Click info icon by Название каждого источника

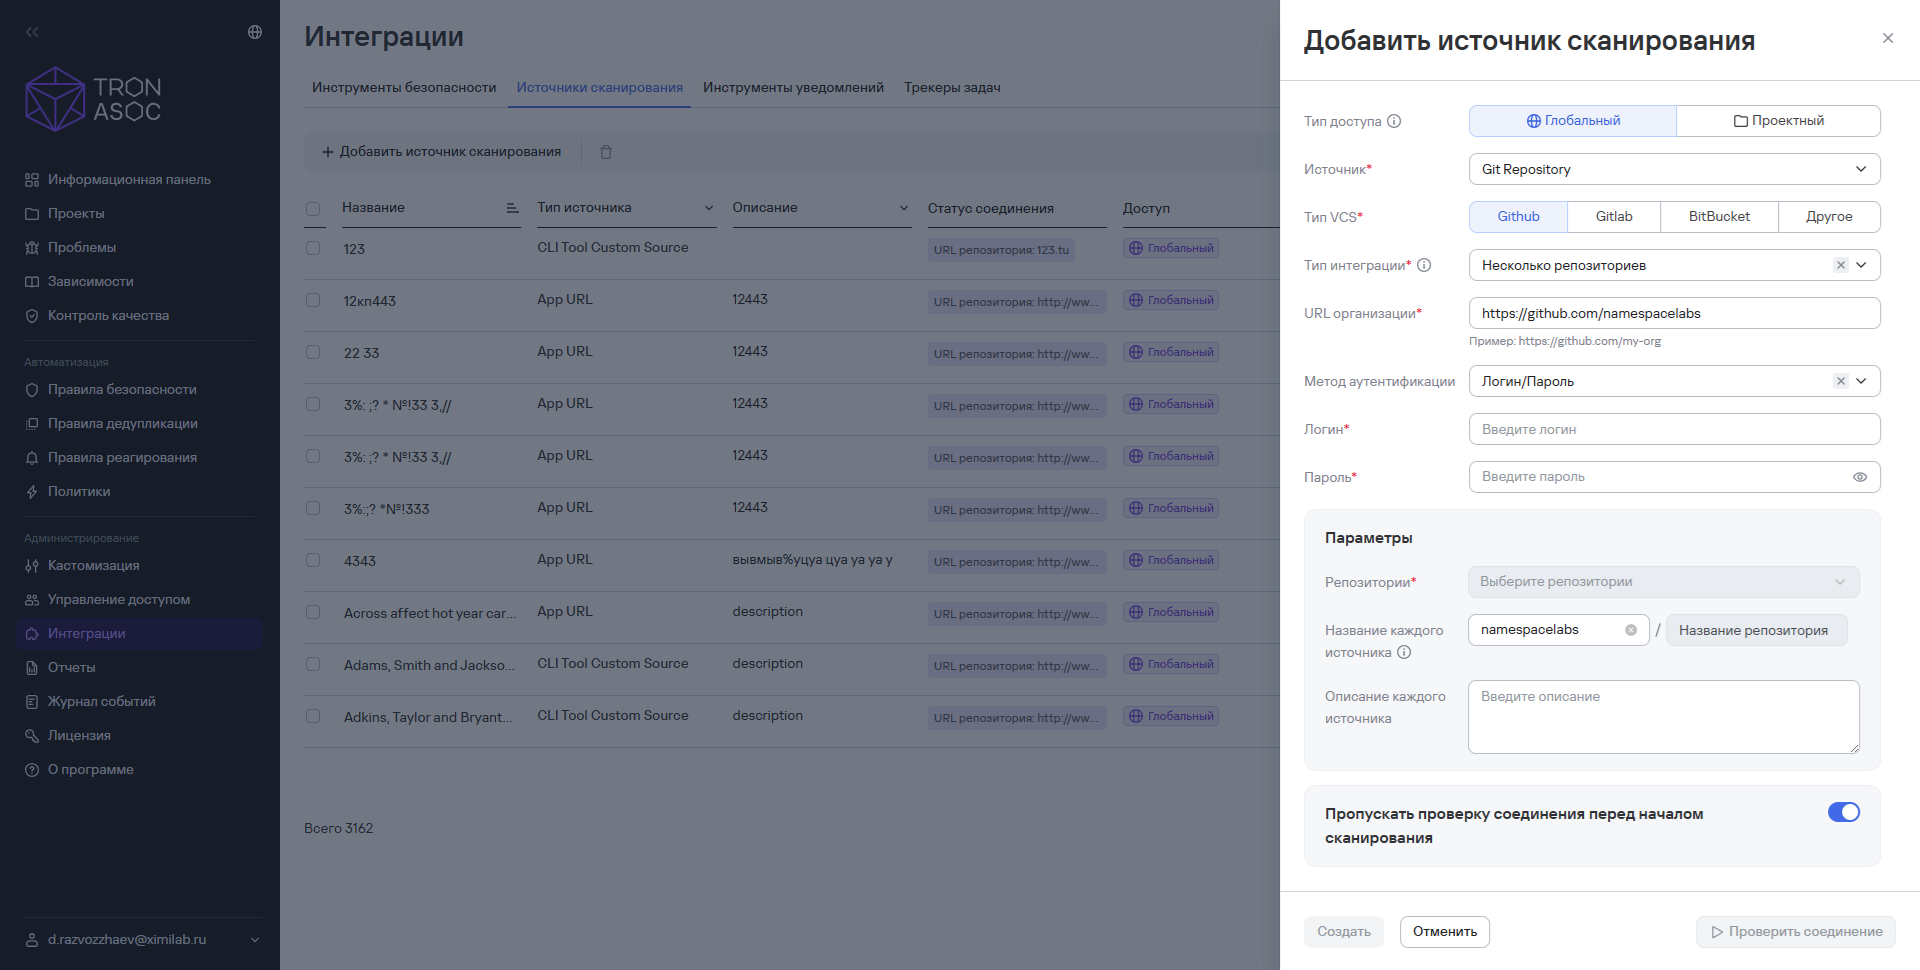click(x=1404, y=653)
